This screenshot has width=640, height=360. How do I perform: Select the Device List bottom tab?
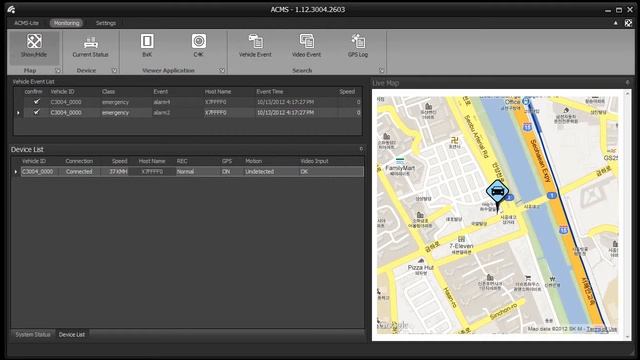(x=72, y=335)
